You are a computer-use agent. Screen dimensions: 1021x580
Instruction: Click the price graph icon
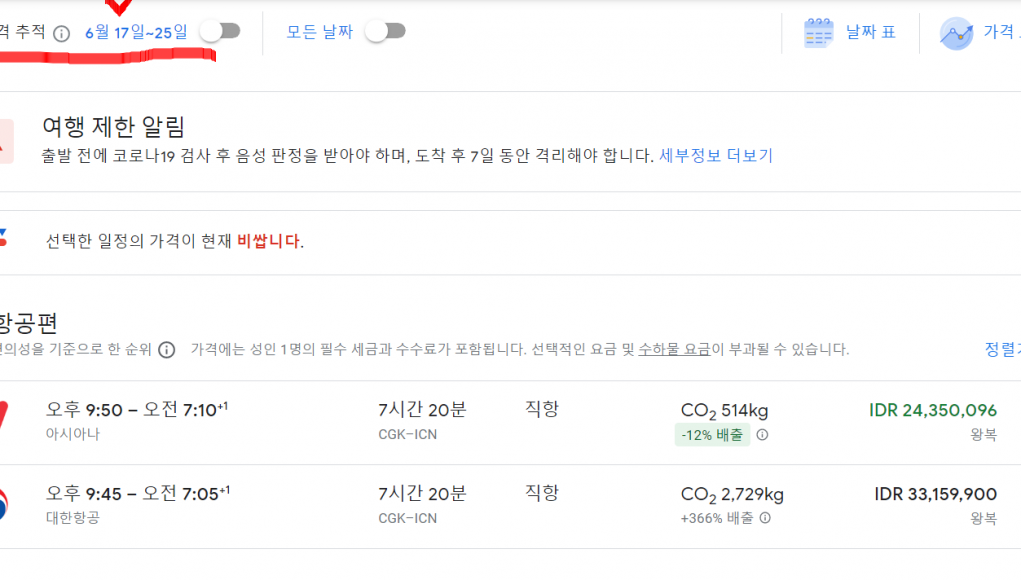pyautogui.click(x=956, y=33)
